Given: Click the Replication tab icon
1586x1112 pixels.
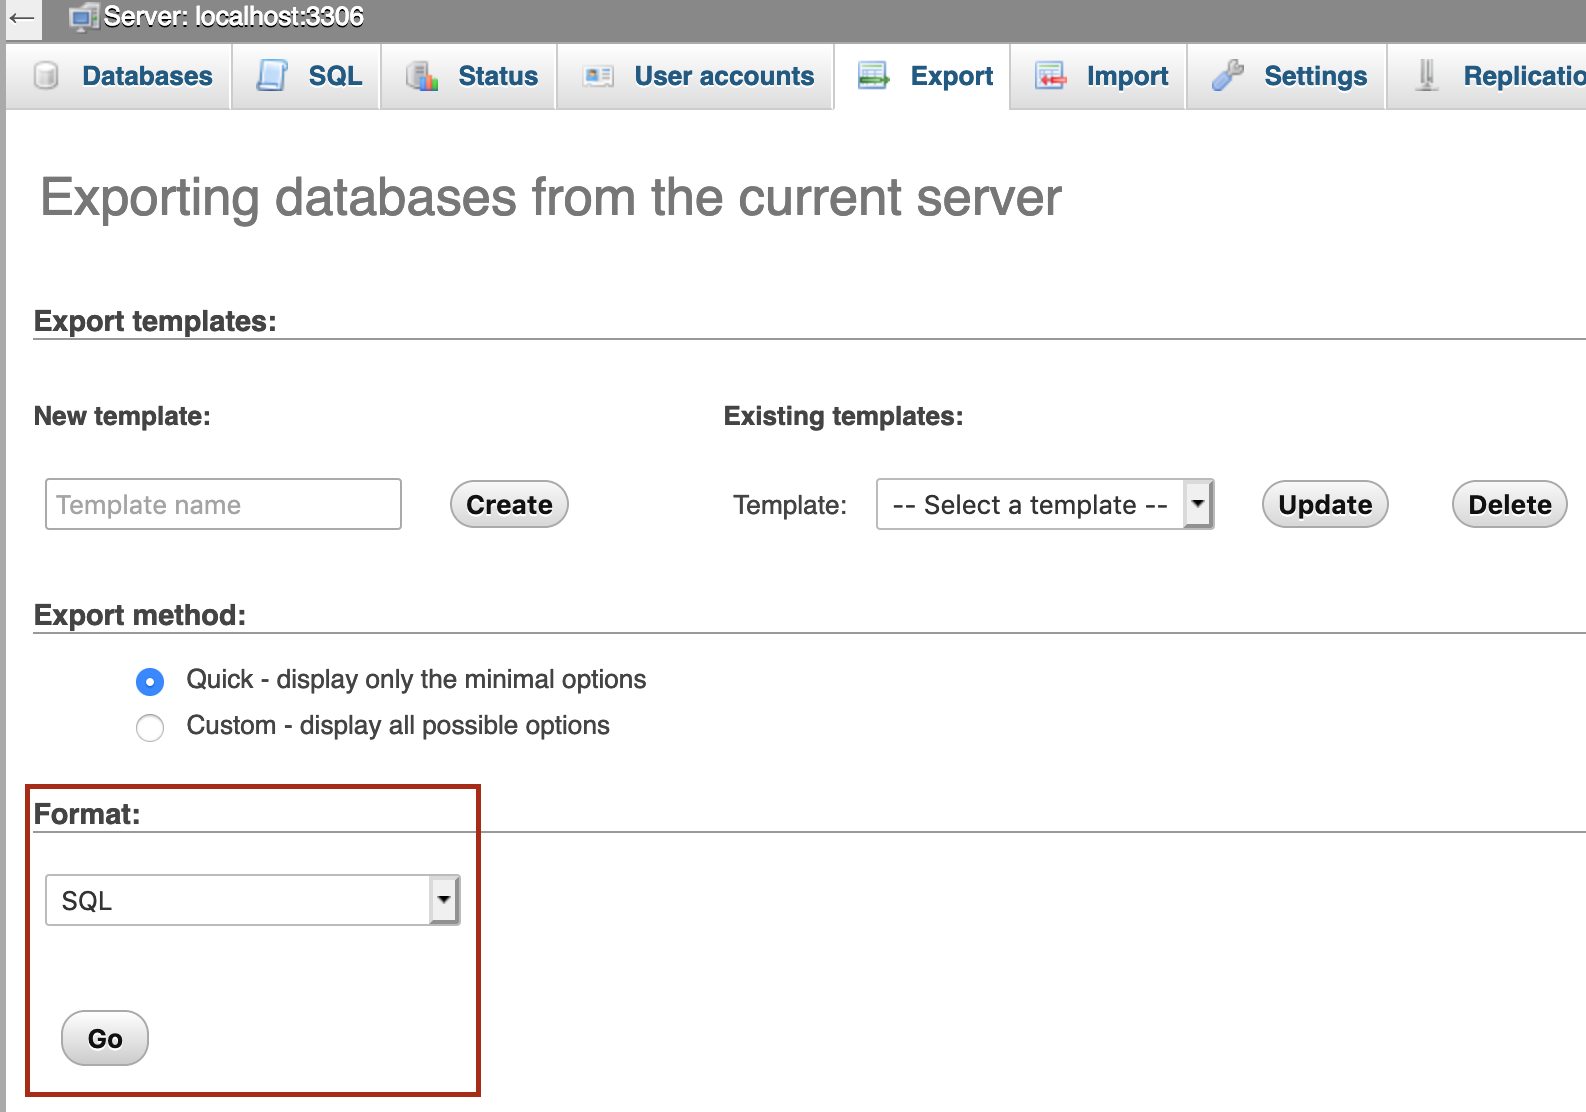Looking at the screenshot, I should pos(1427,76).
